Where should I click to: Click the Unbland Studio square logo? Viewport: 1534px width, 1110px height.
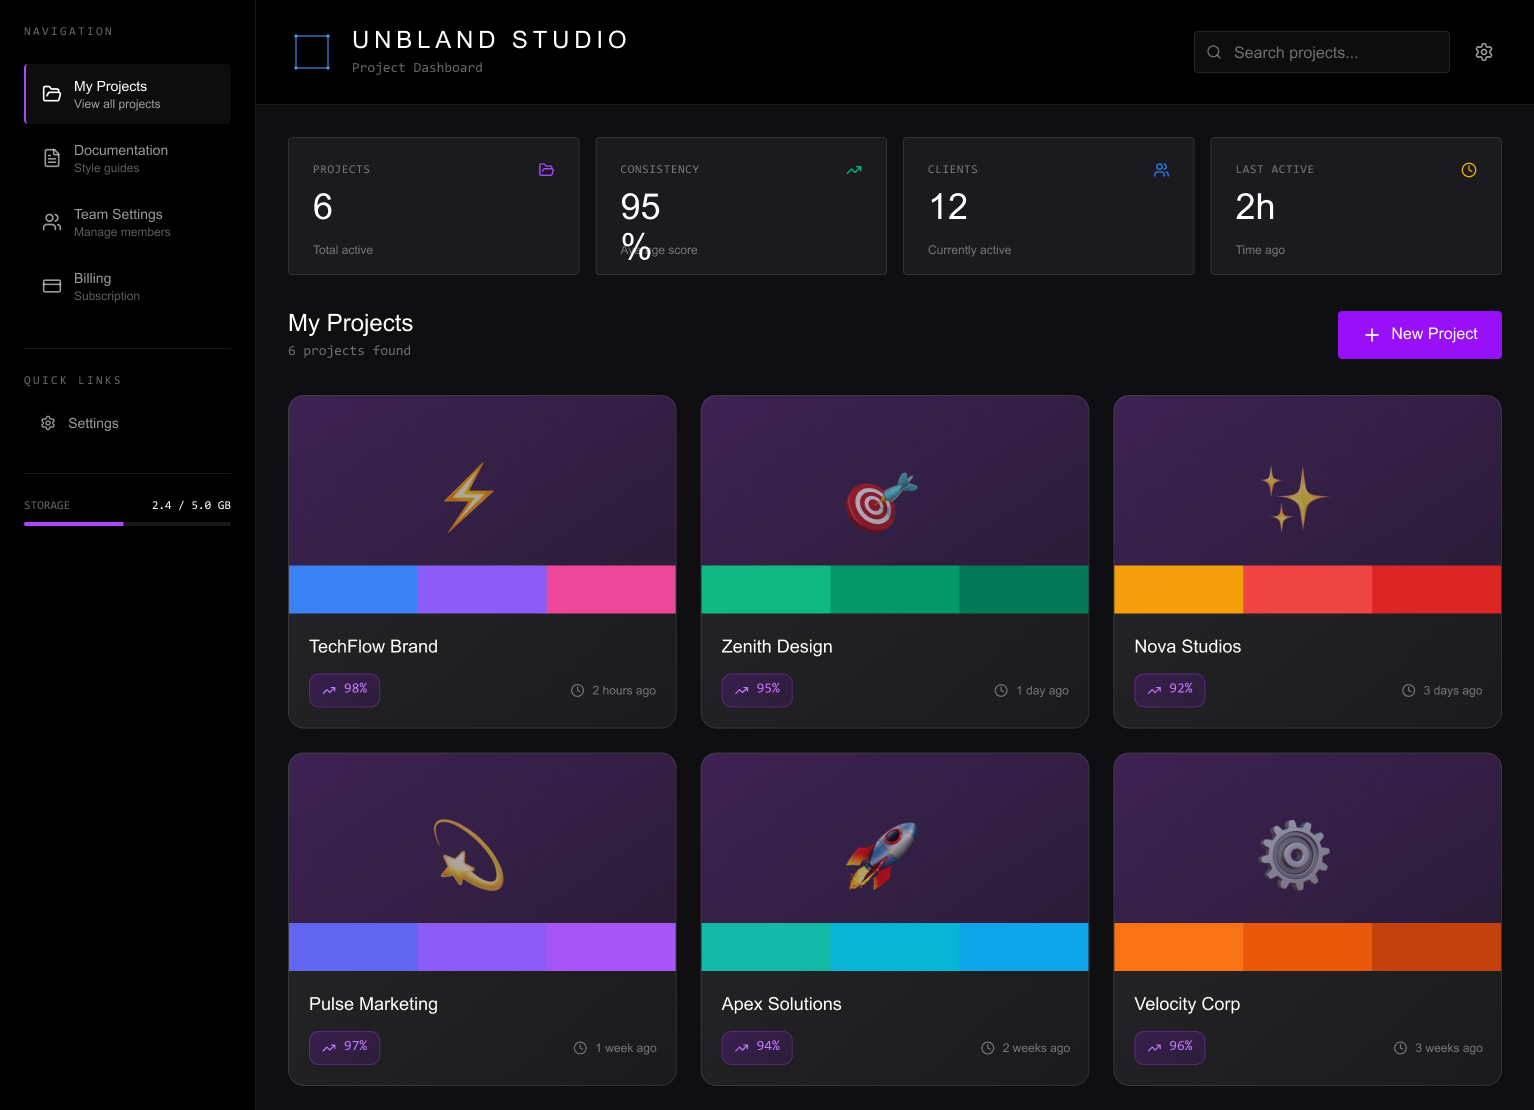pyautogui.click(x=312, y=52)
